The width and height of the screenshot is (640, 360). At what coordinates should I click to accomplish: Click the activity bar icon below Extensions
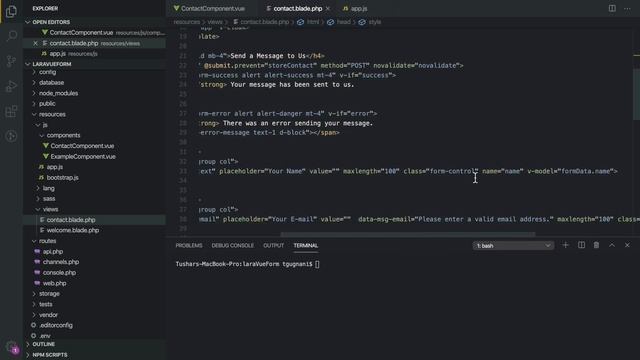pyautogui.click(x=11, y=136)
